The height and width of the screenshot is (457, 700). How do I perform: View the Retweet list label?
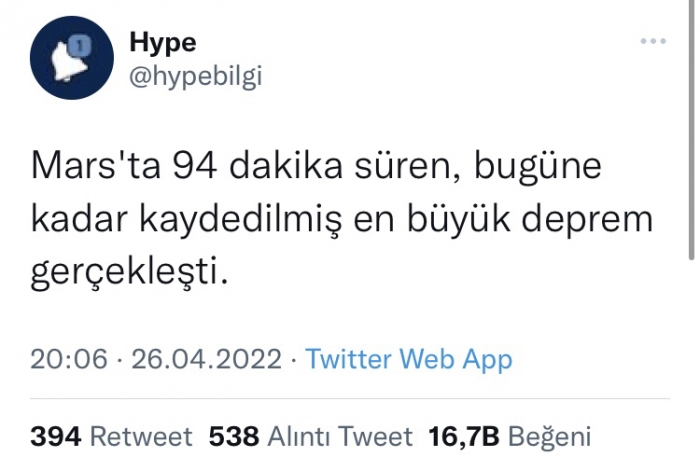[141, 436]
